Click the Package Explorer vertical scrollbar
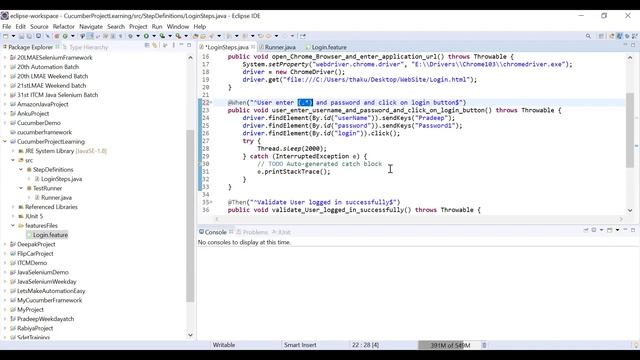Screen dimensions: 640x360 tap(190, 216)
